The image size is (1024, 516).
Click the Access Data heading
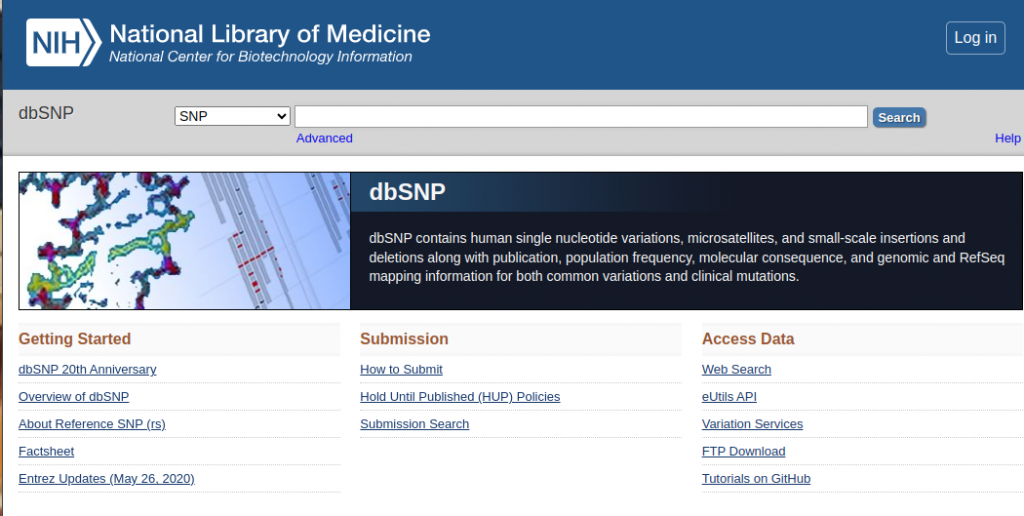748,339
